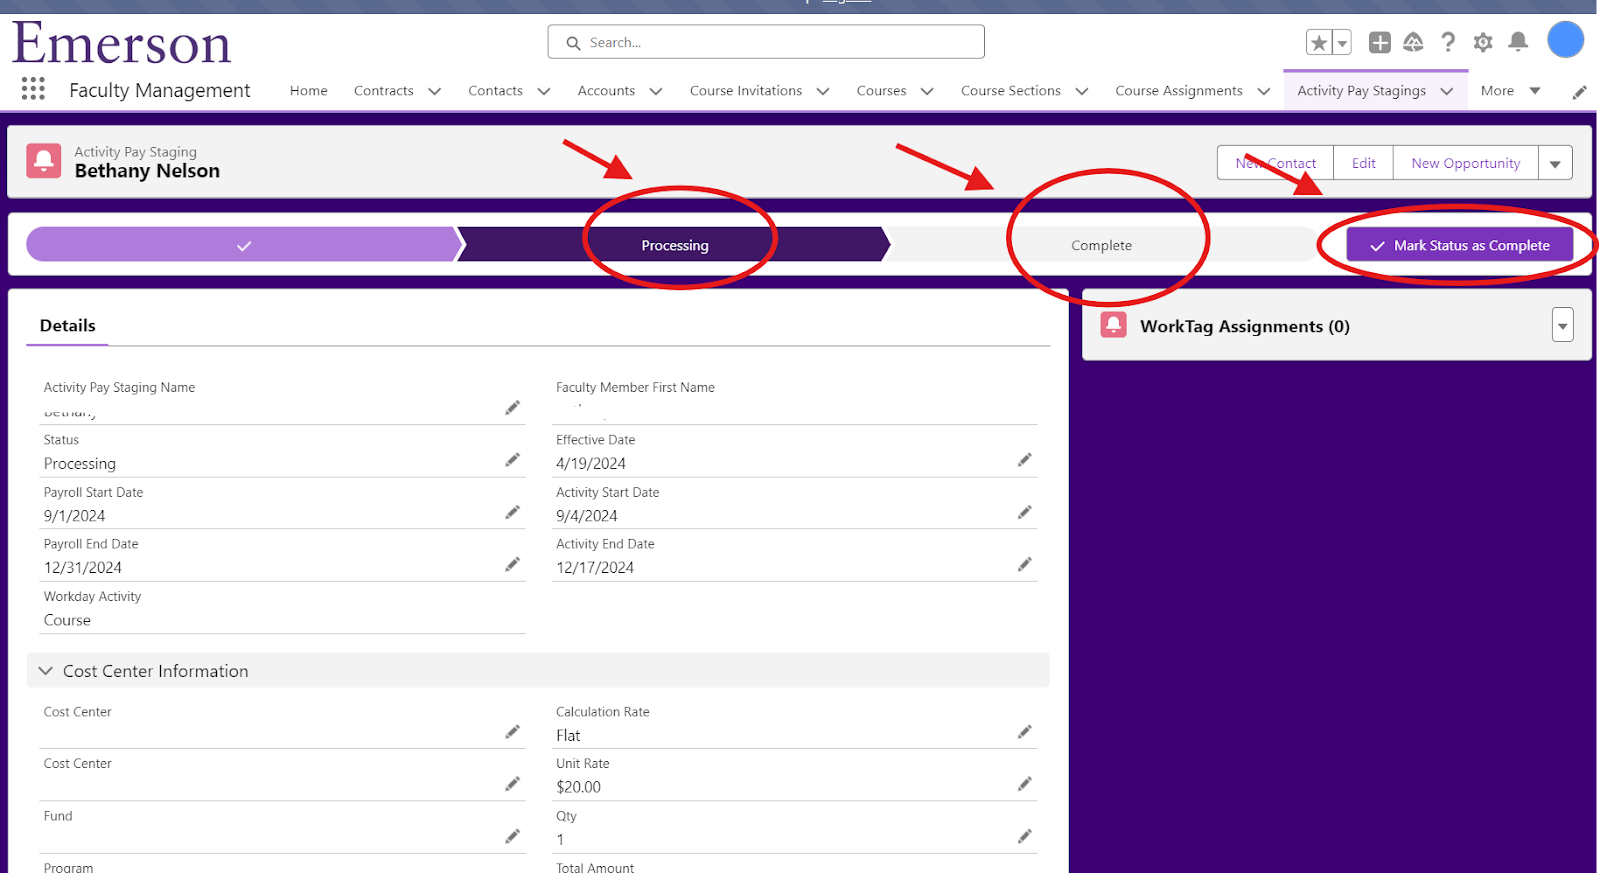Viewport: 1600px width, 873px height.
Task: Click the Edit record button
Action: click(1363, 163)
